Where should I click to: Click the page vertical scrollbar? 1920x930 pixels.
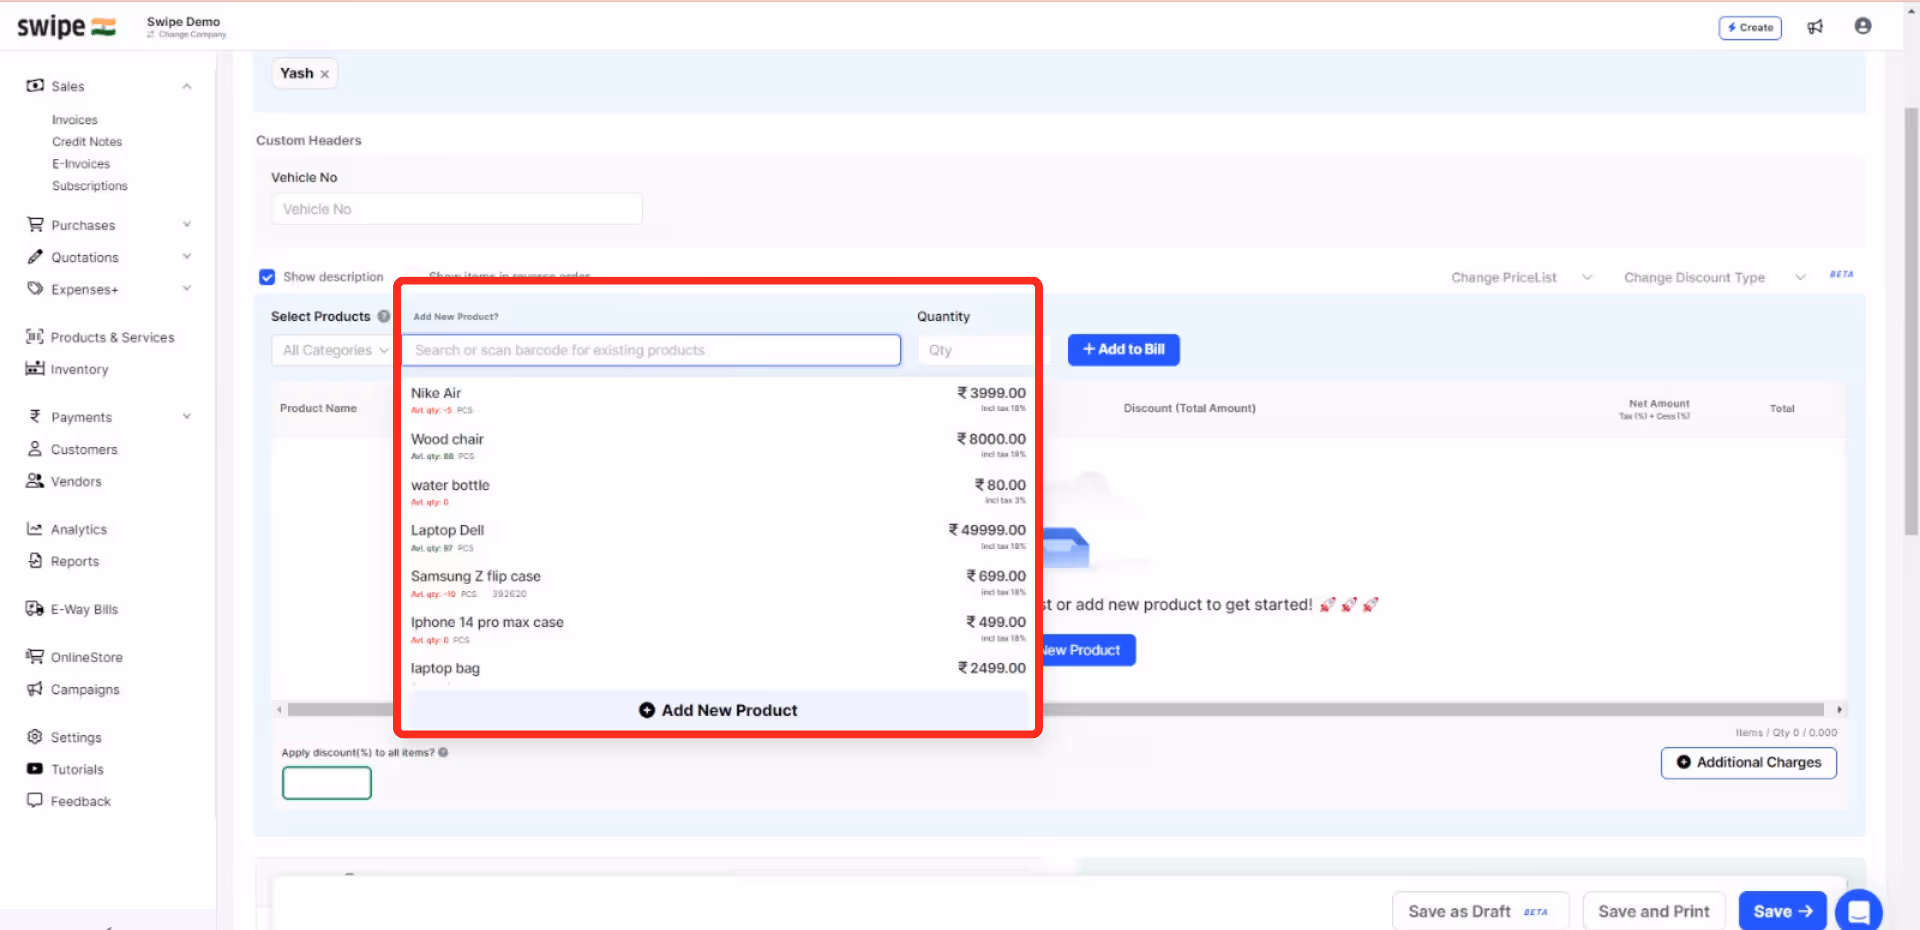click(x=1911, y=320)
